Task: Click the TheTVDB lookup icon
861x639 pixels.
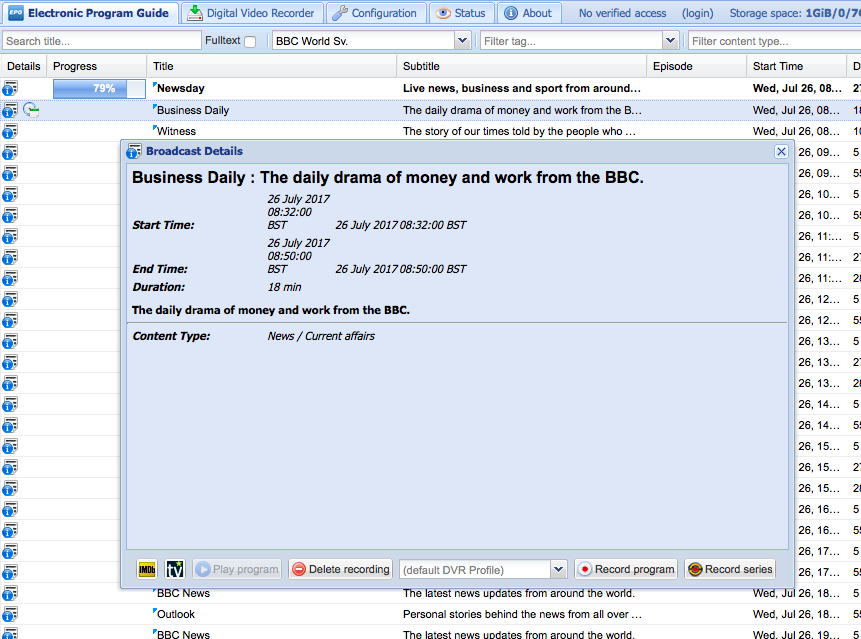Action: tap(175, 569)
